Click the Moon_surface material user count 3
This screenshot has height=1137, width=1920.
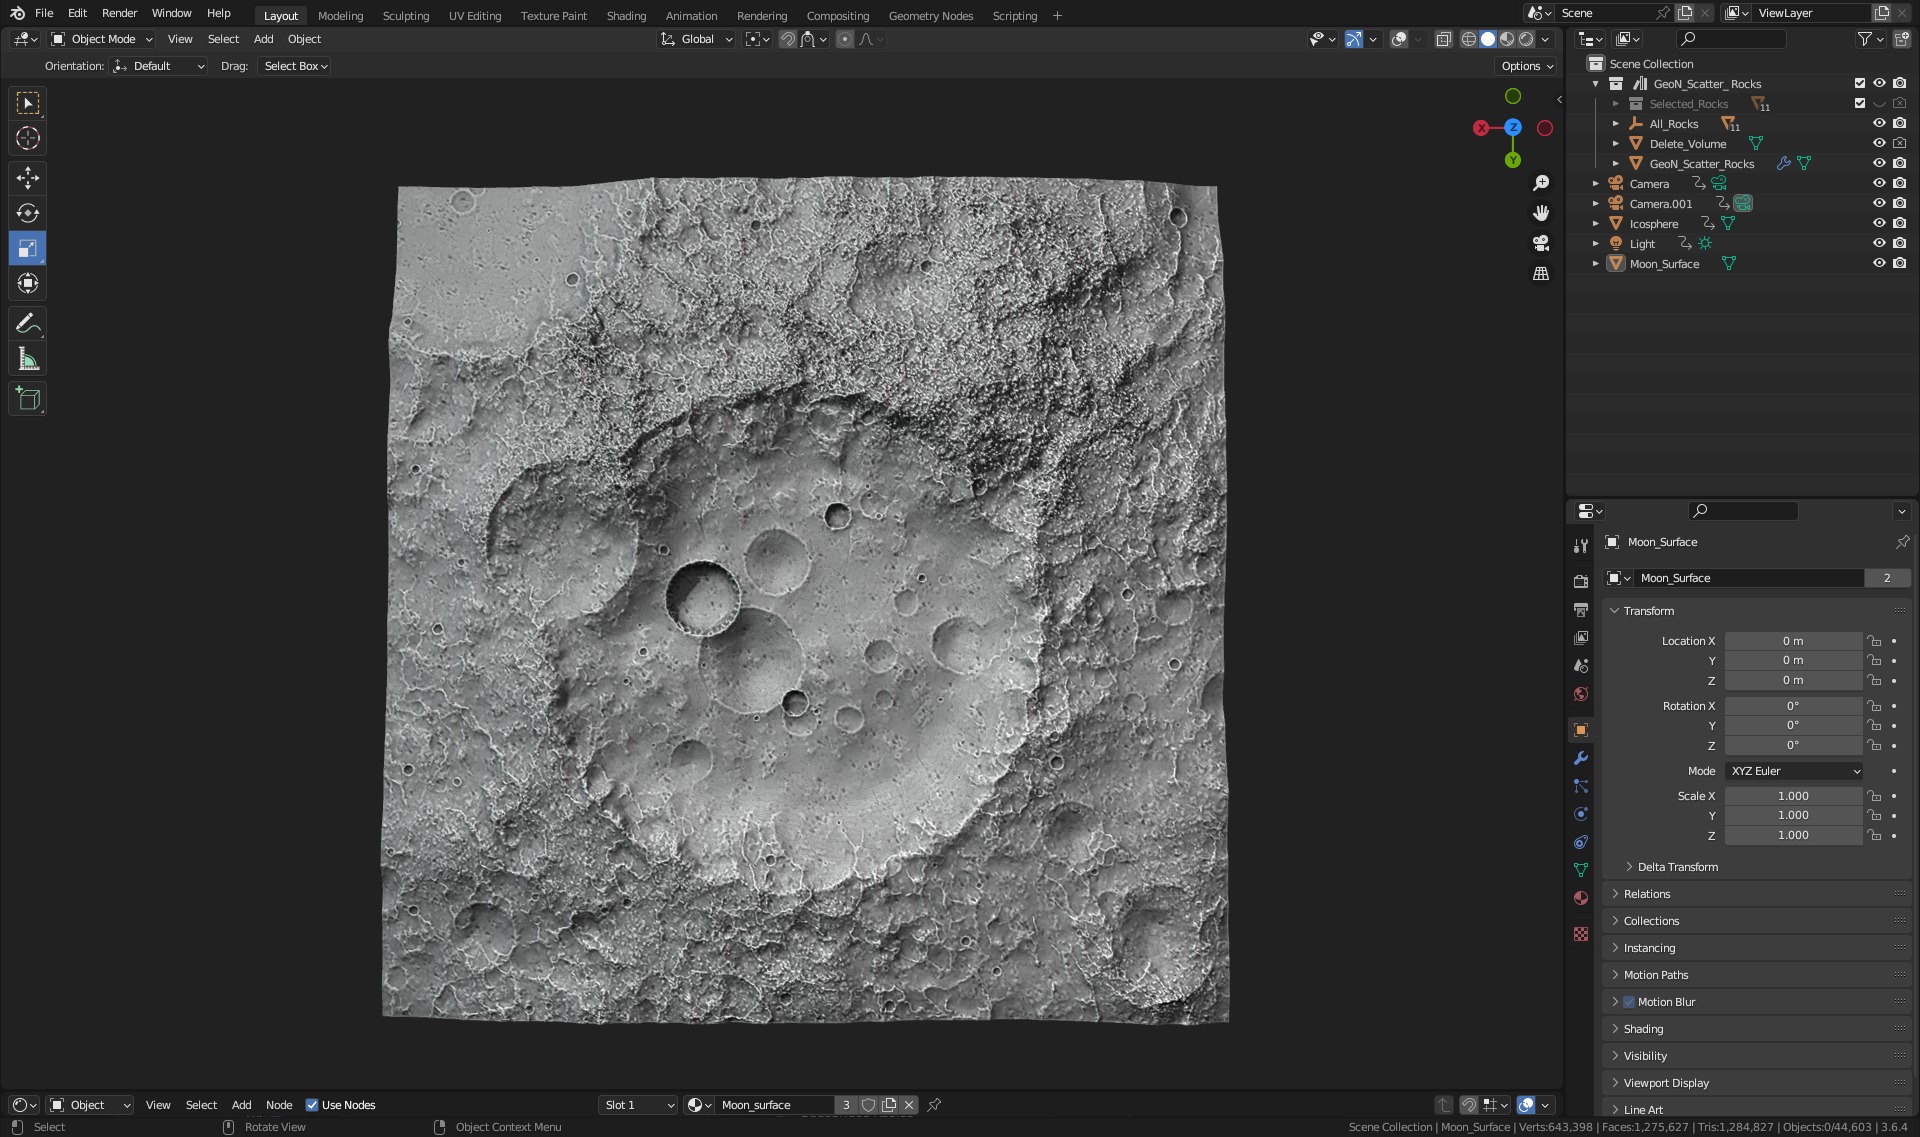coord(846,1105)
